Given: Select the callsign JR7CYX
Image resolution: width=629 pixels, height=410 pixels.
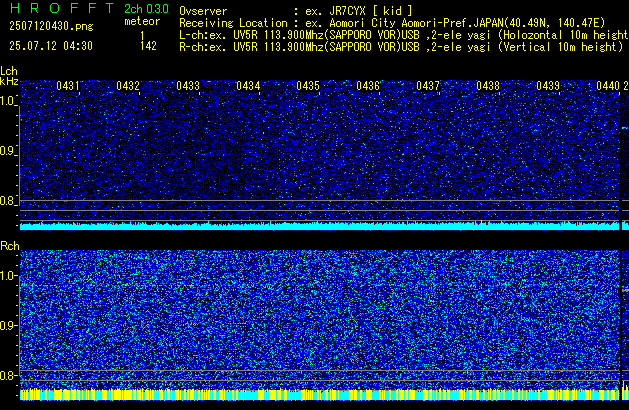Looking at the screenshot, I should [347, 11].
